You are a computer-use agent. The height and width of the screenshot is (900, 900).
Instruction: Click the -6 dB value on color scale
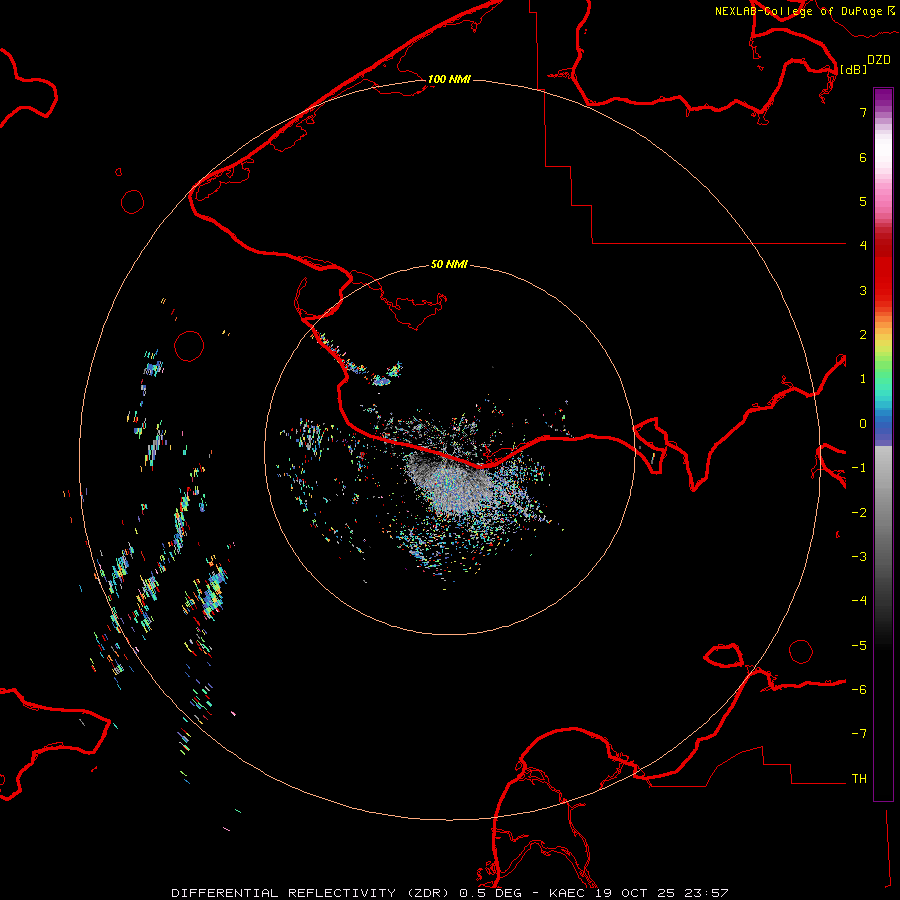point(859,690)
